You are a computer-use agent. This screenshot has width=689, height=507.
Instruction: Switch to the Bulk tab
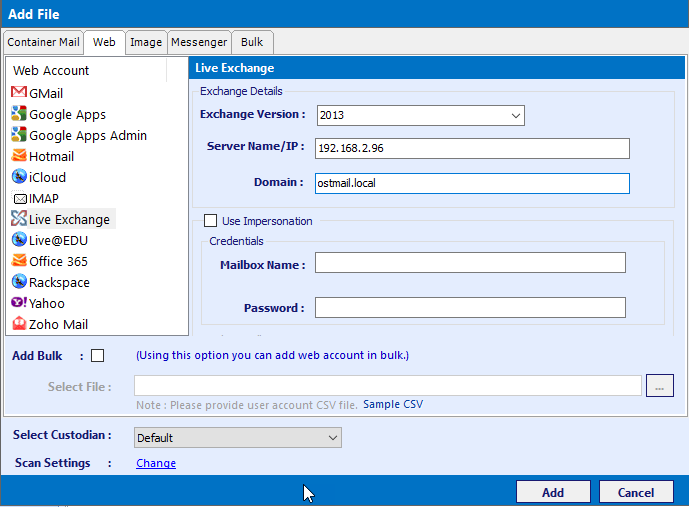(x=252, y=42)
